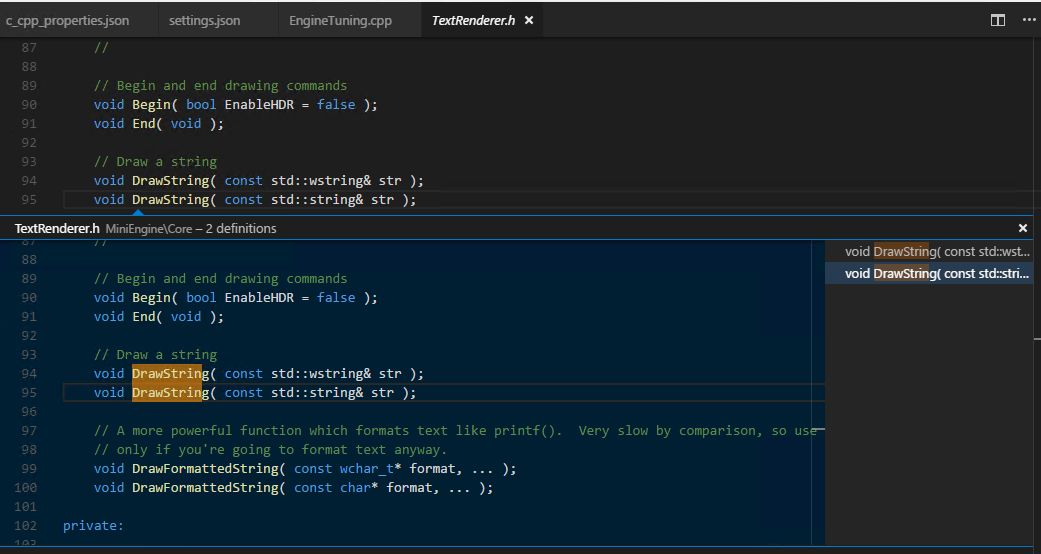Click the private: keyword on line 102
The image size is (1041, 554).
(93, 525)
